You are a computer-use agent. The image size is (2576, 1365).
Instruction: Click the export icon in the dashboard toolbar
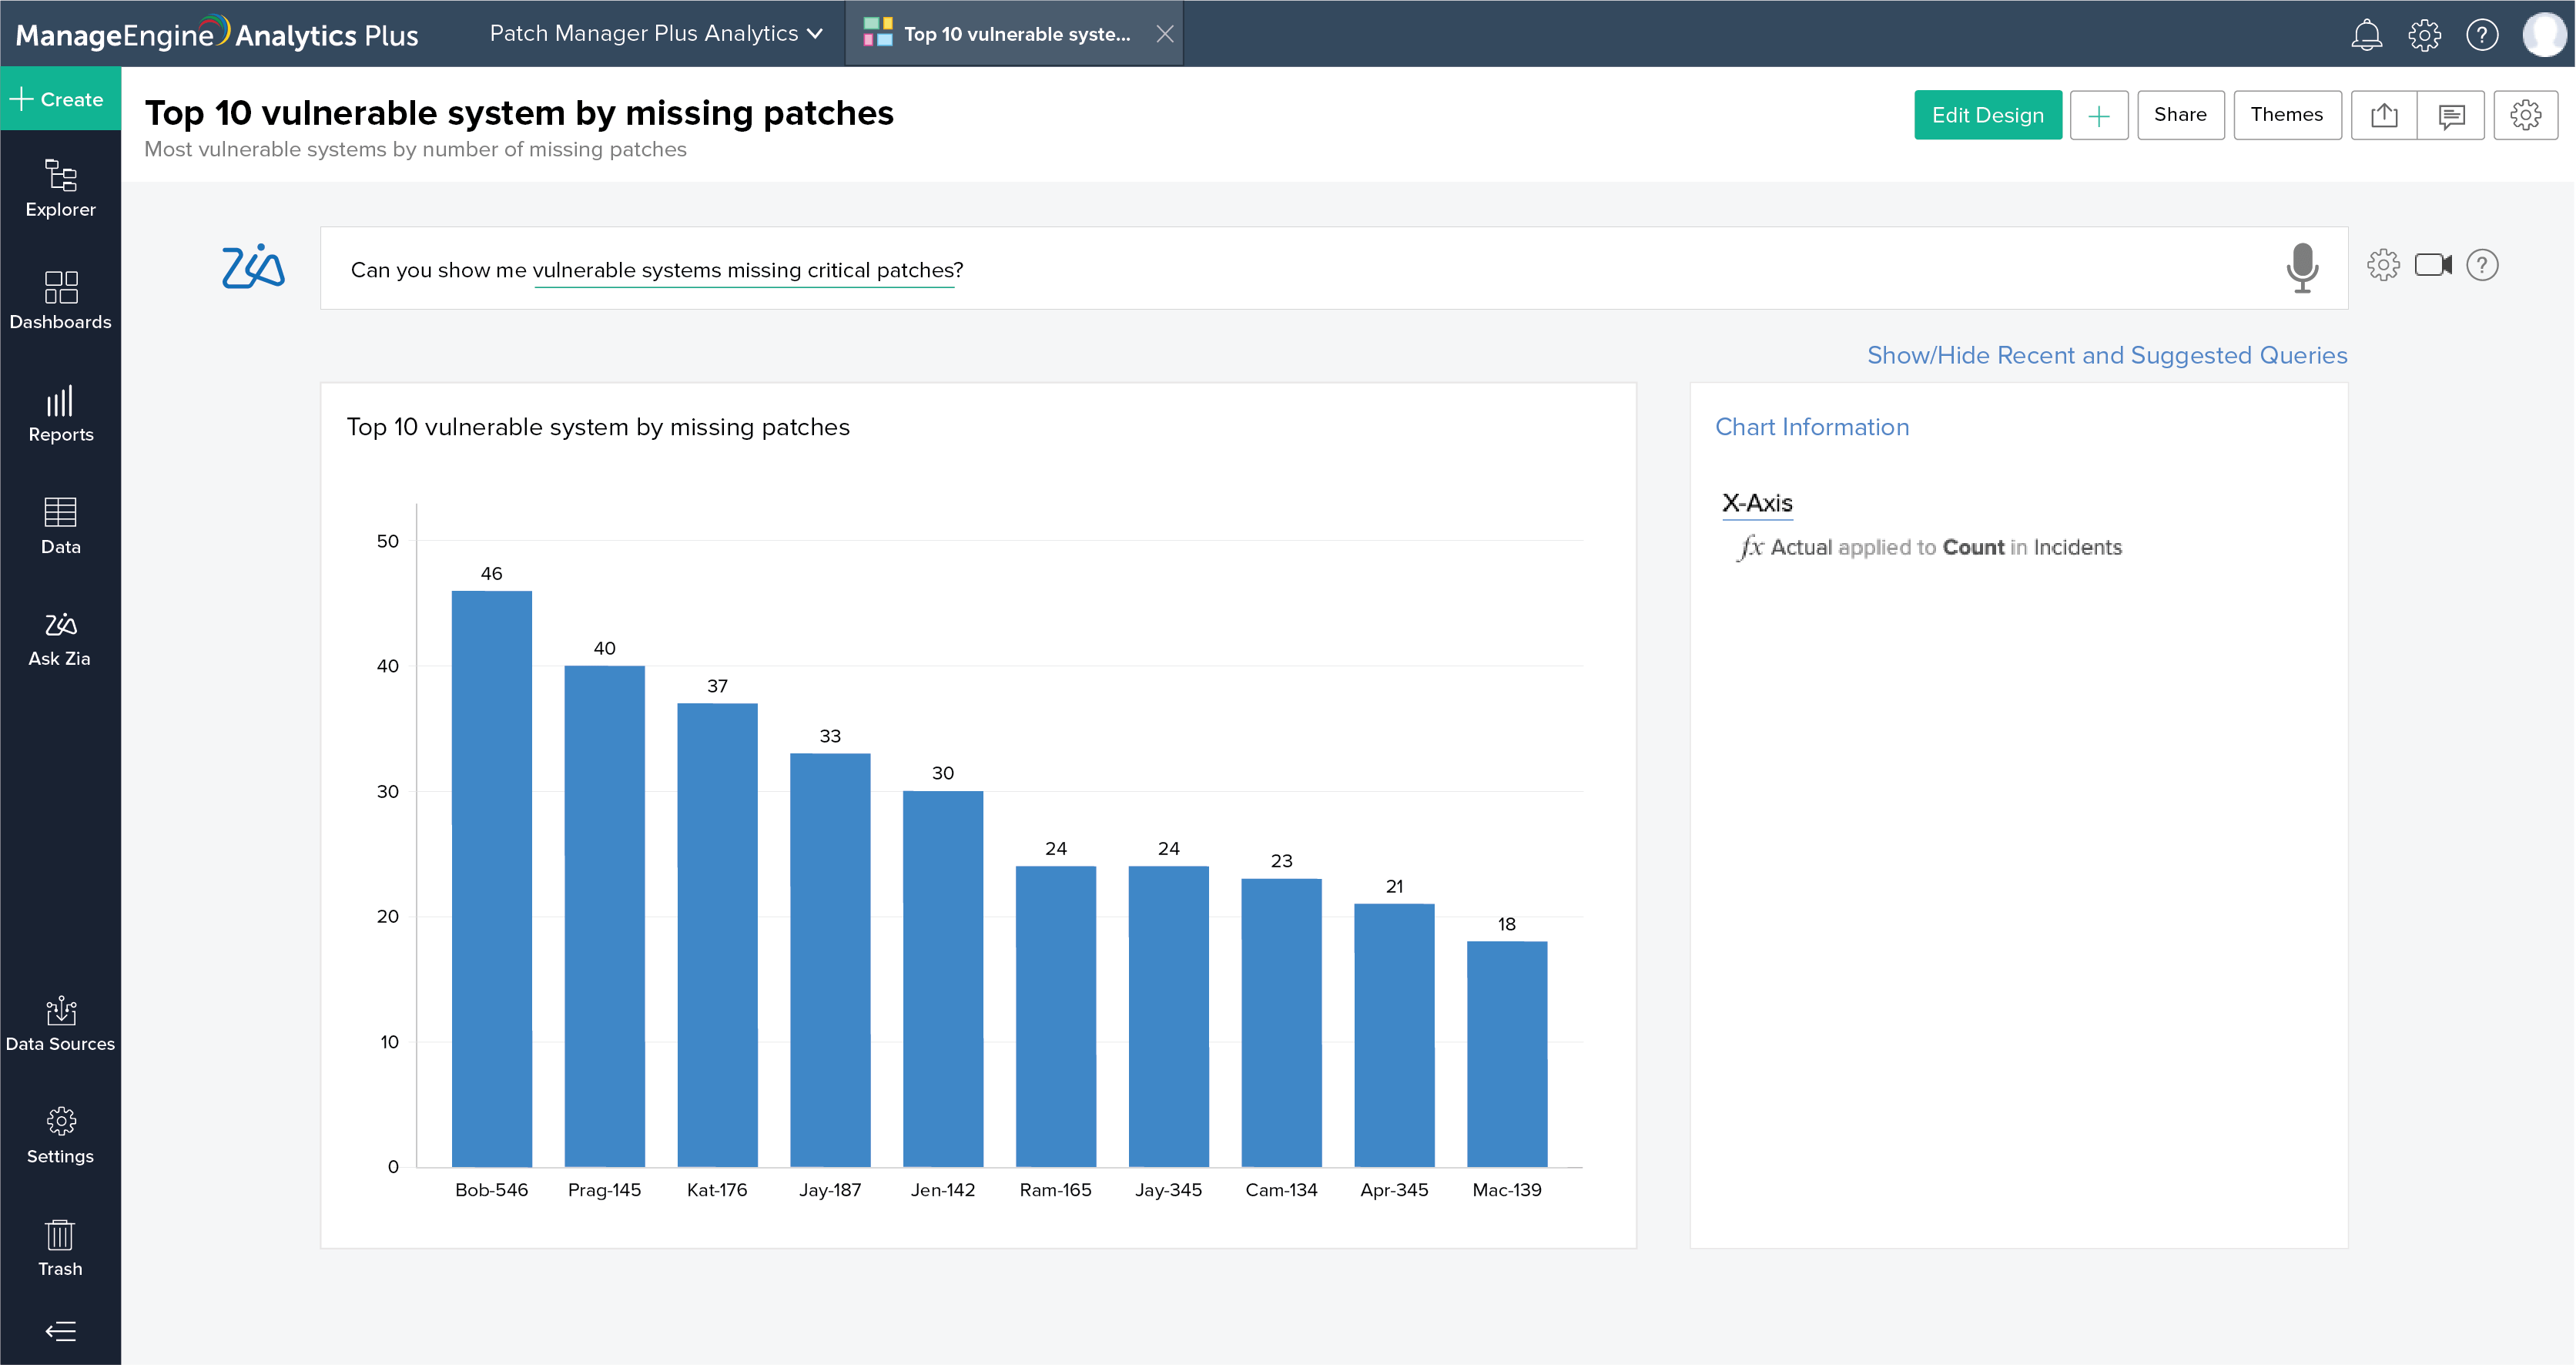coord(2384,115)
